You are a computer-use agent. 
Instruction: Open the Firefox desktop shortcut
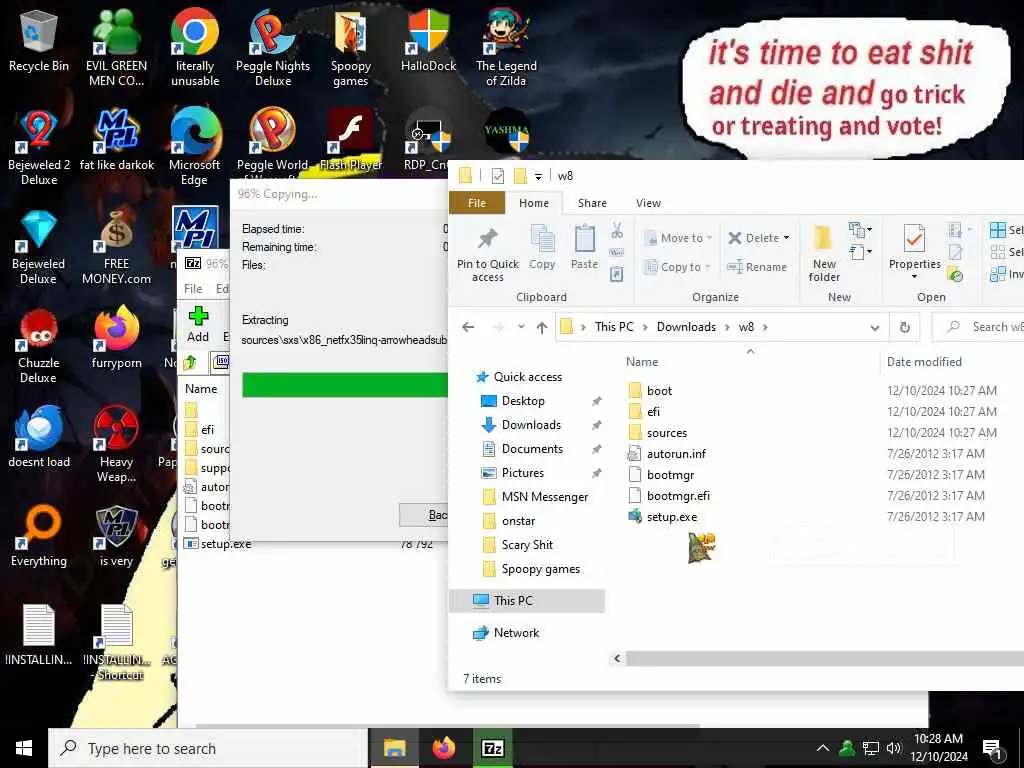click(116, 338)
